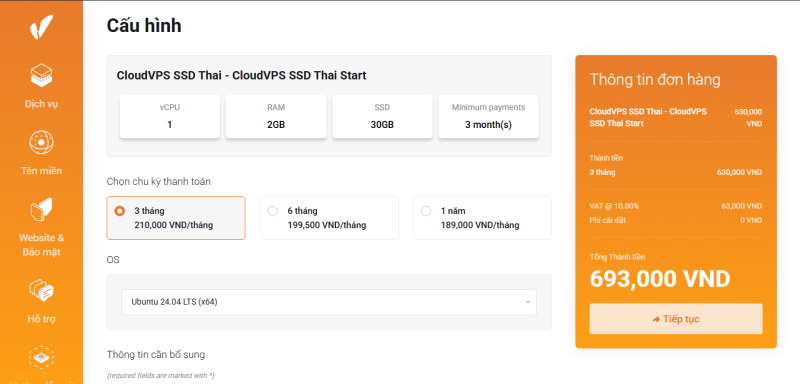
Task: Click the Chọn chu kỳ thanh toán label
Action: click(159, 182)
